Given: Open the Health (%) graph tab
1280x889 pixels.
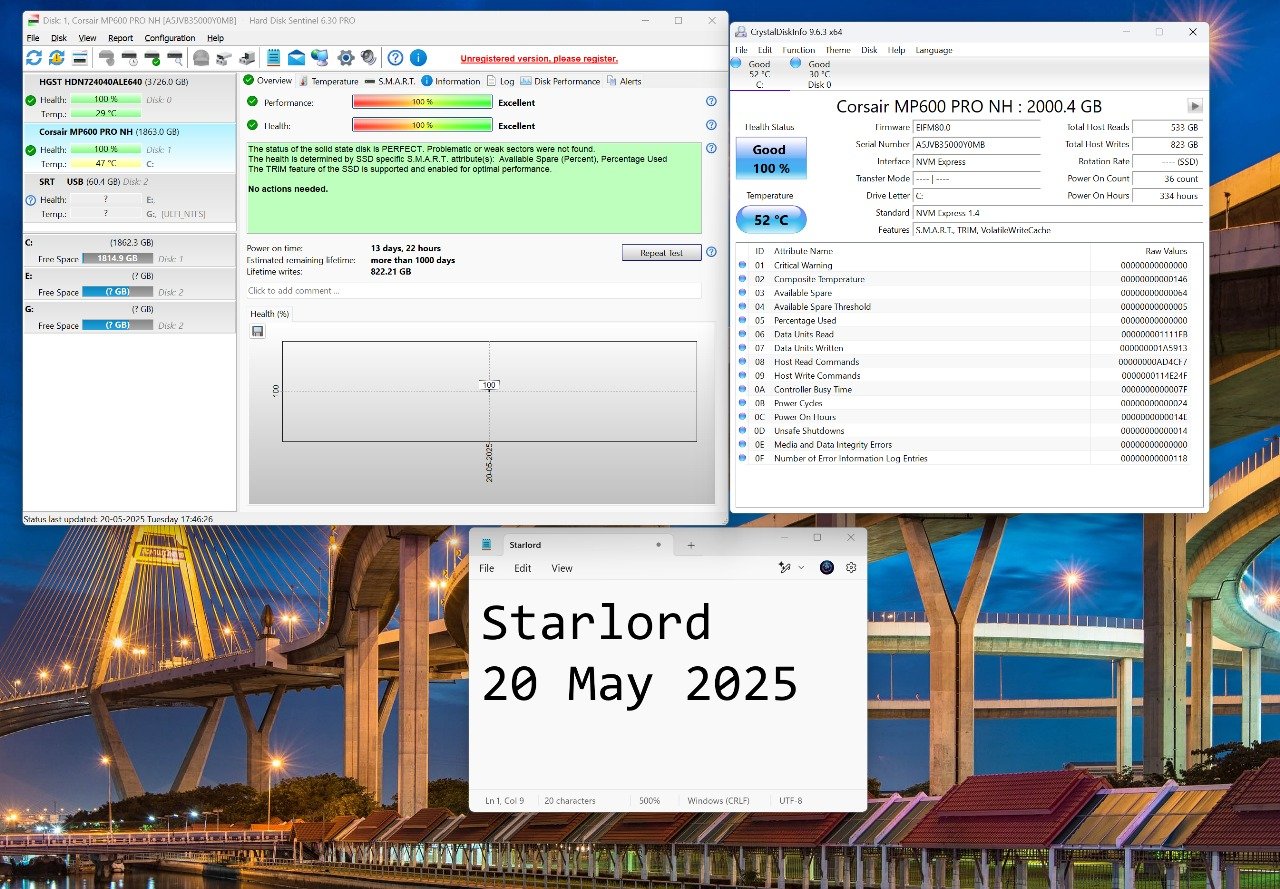Looking at the screenshot, I should (270, 314).
